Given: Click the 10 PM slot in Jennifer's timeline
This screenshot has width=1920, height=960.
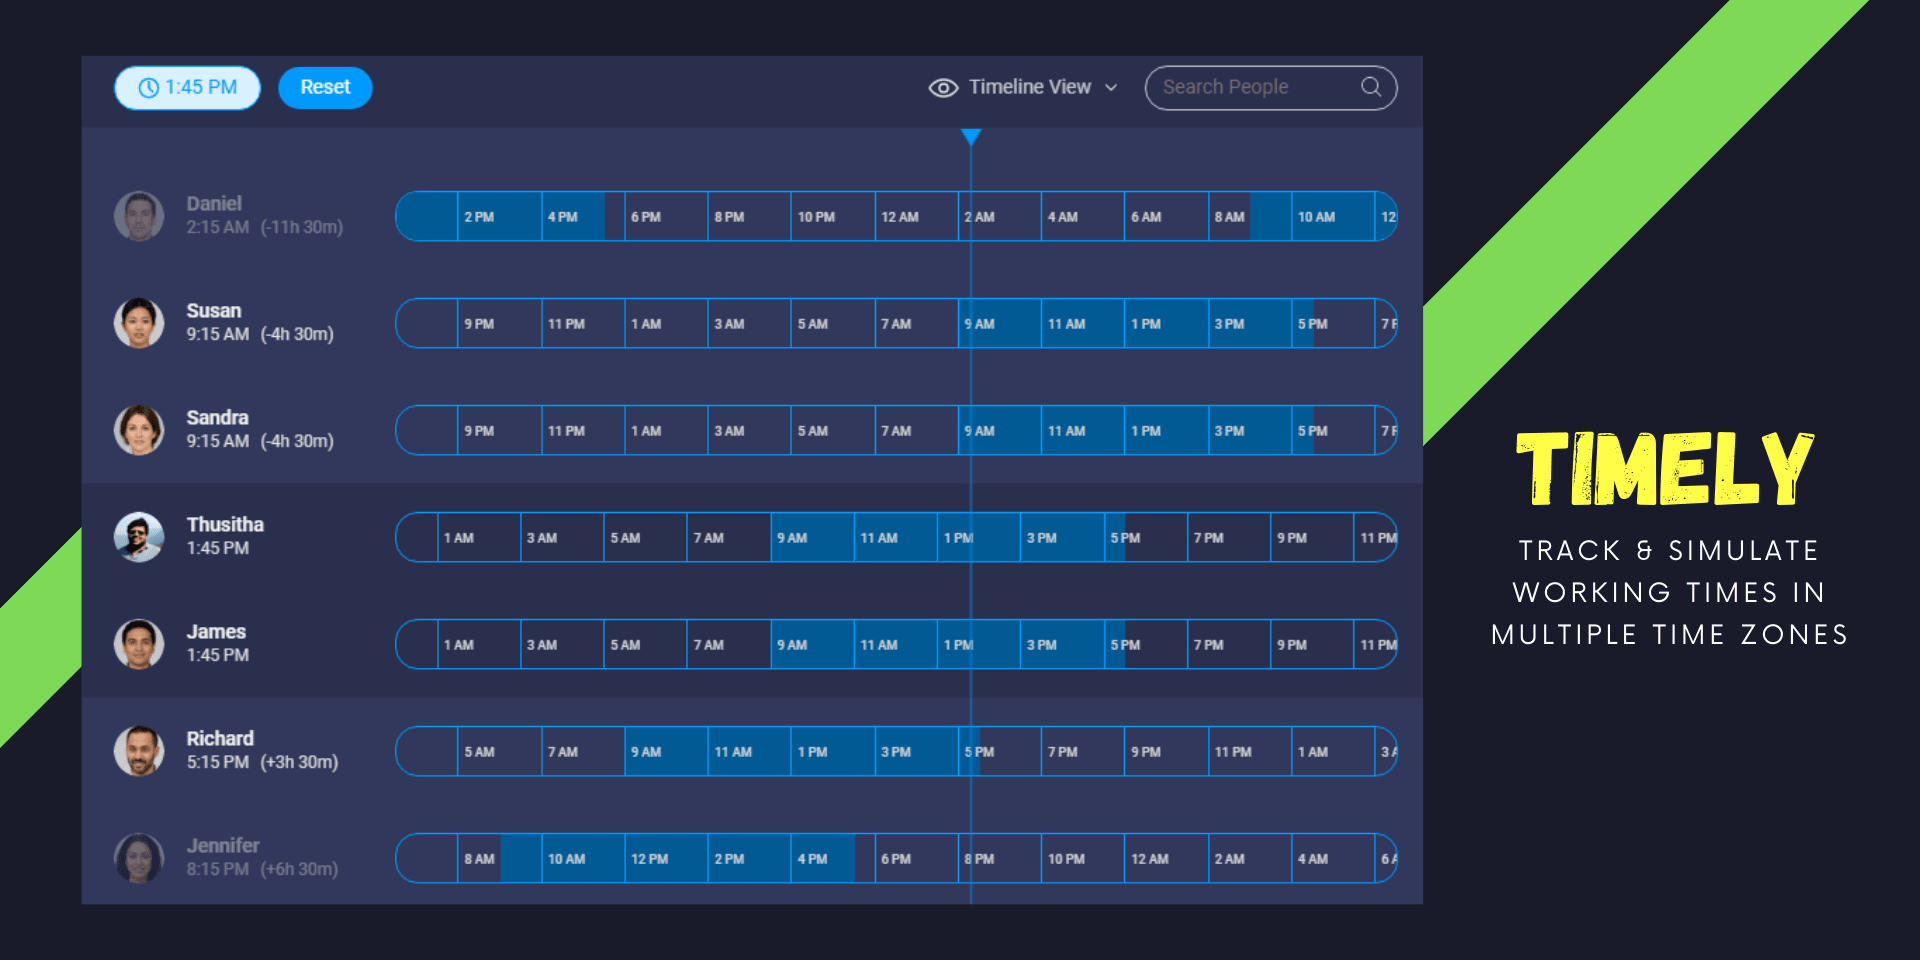Looking at the screenshot, I should (1083, 858).
